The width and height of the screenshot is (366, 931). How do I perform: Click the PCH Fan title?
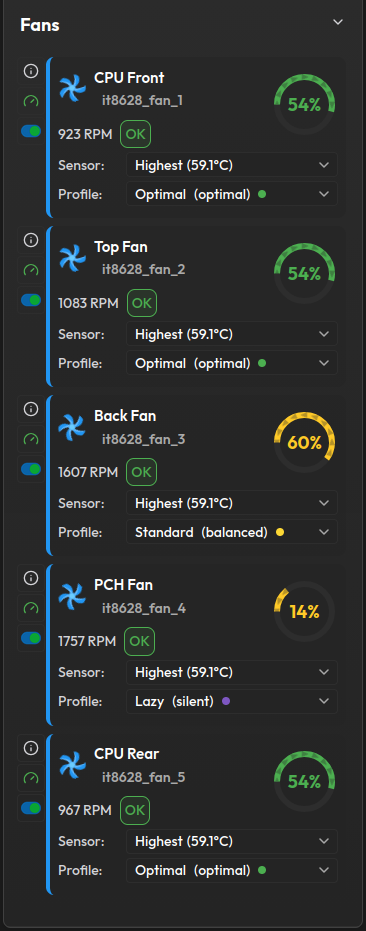(124, 585)
